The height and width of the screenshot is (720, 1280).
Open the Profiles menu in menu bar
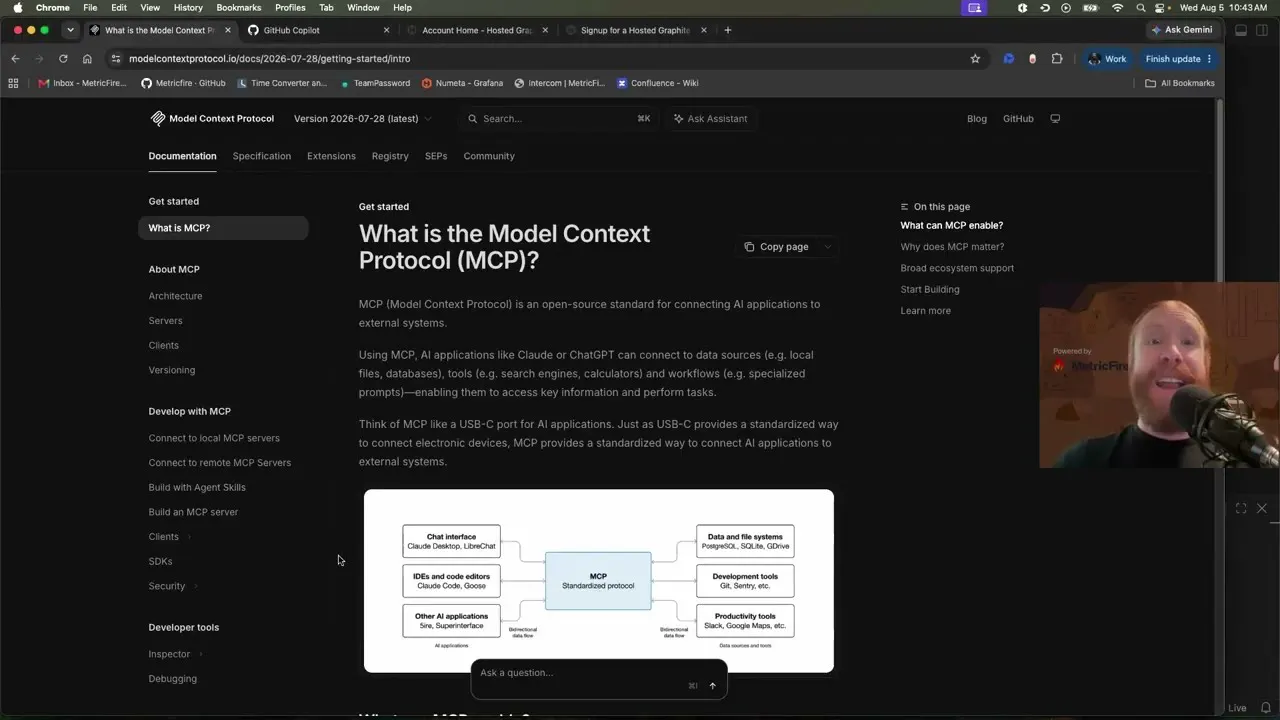[290, 8]
